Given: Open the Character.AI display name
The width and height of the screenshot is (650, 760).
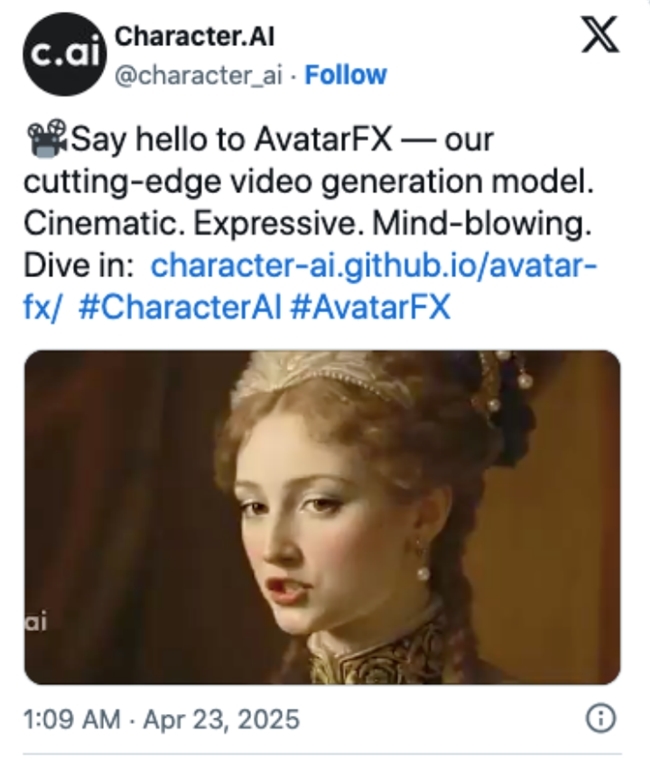Looking at the screenshot, I should (x=194, y=36).
